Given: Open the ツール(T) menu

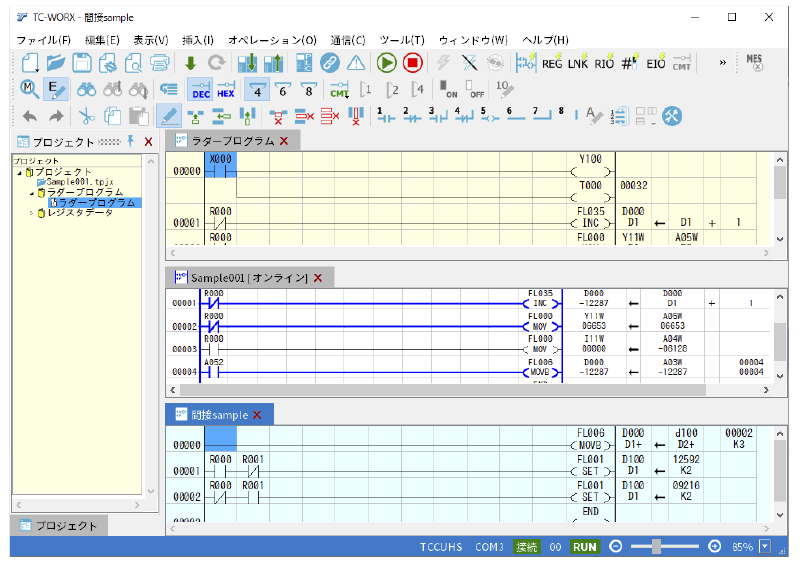Looking at the screenshot, I should 402,40.
